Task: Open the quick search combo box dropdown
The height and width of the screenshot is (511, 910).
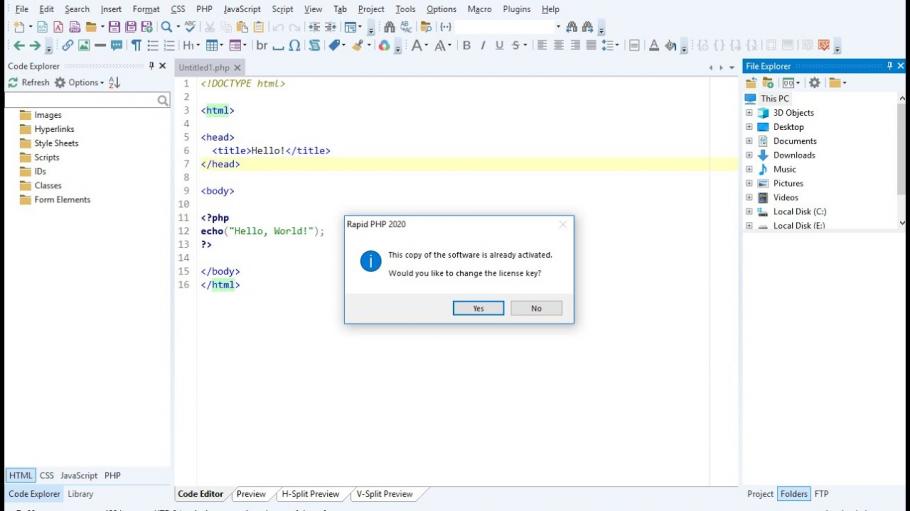Action: click(x=558, y=27)
